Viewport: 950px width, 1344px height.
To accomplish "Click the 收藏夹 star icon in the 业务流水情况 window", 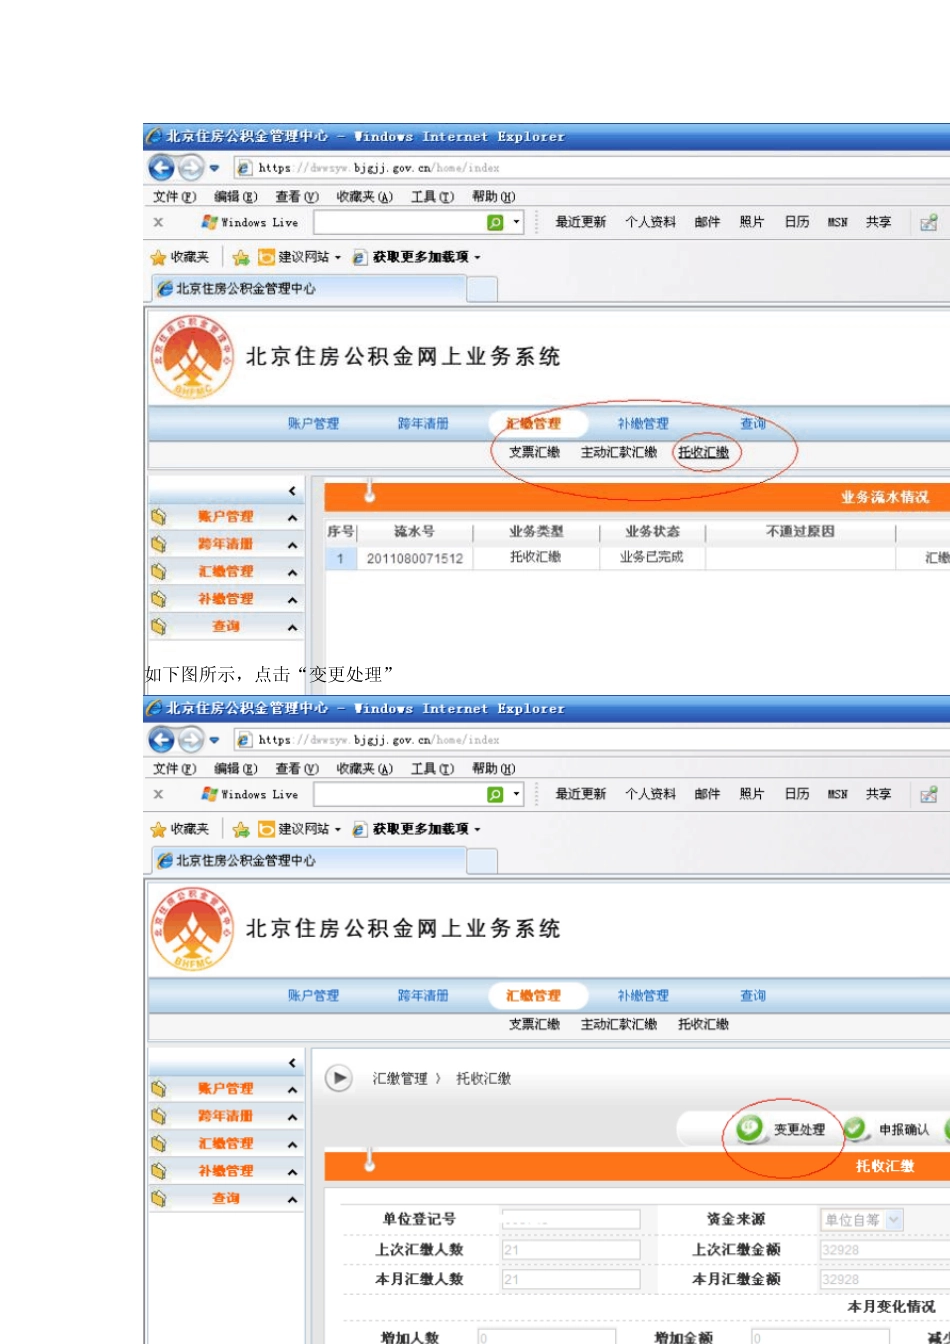I will 158,257.
